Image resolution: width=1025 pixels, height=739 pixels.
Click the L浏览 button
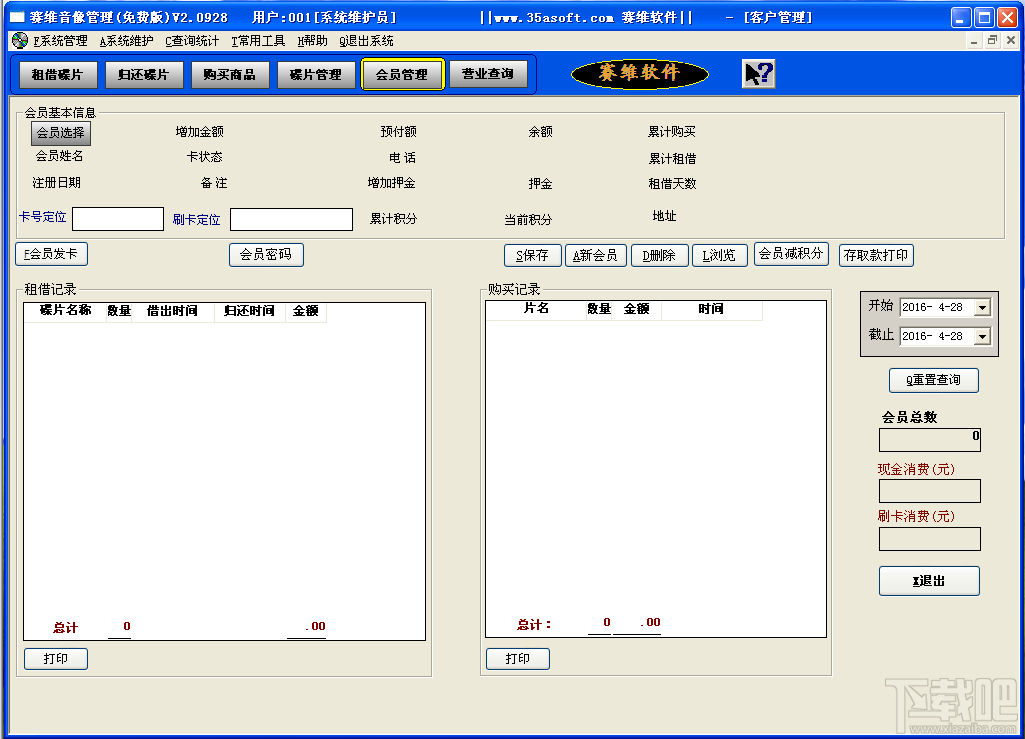[x=720, y=255]
